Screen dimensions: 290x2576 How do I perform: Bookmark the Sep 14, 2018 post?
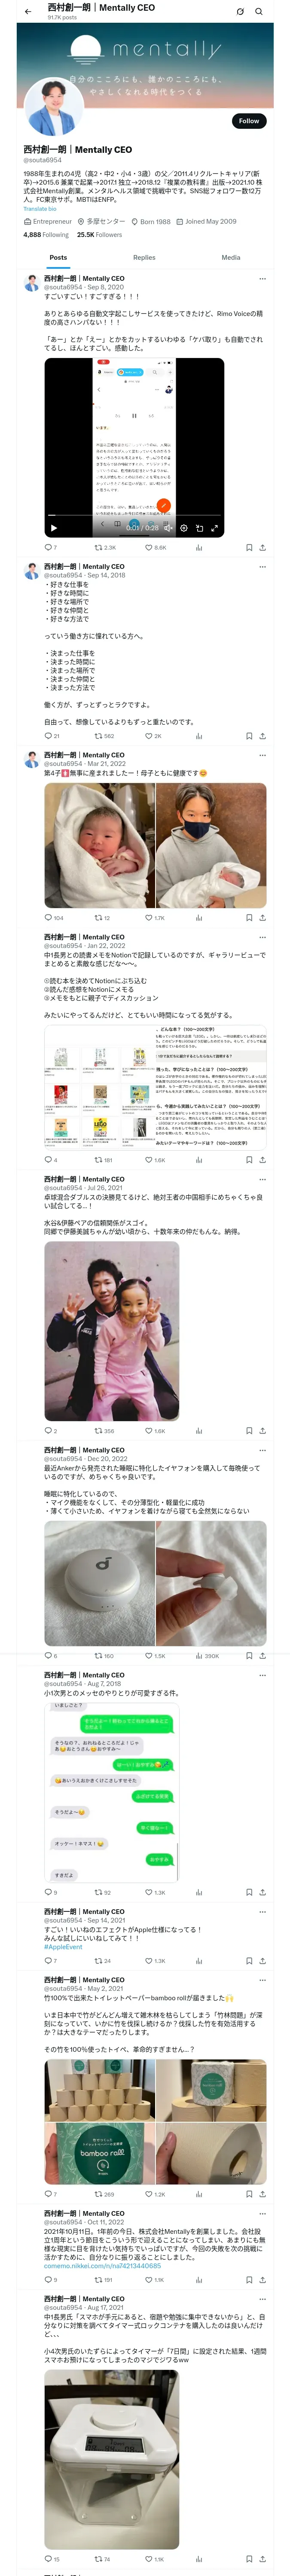coord(249,735)
